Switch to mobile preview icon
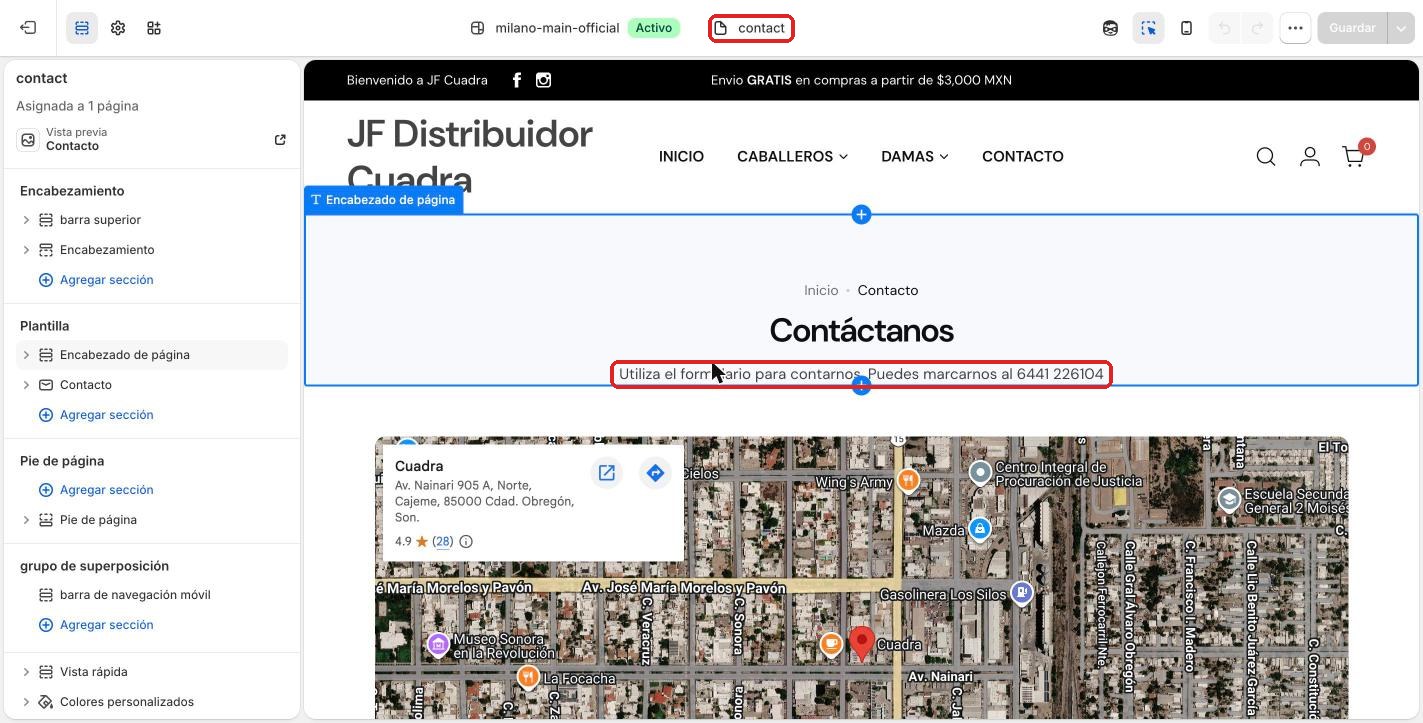This screenshot has width=1423, height=723. click(x=1186, y=28)
